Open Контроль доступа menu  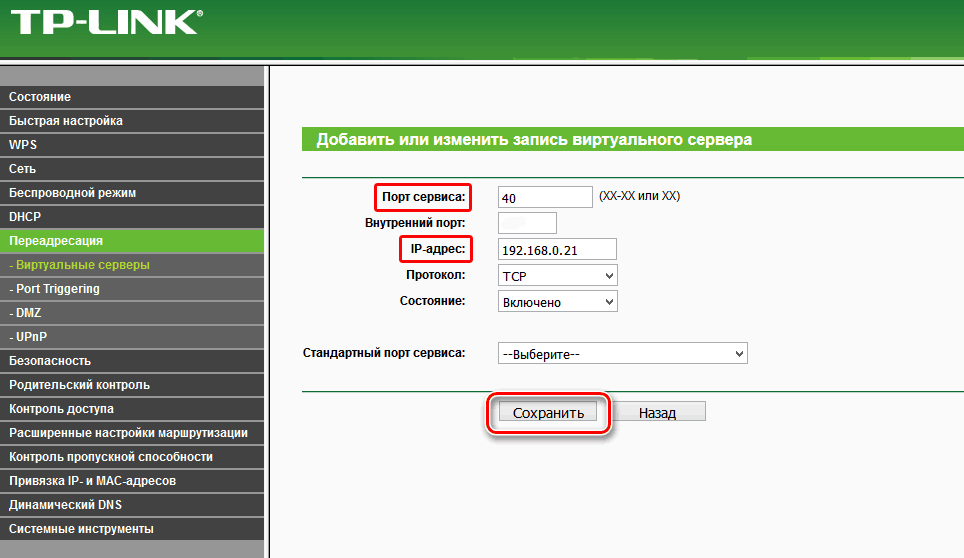132,409
